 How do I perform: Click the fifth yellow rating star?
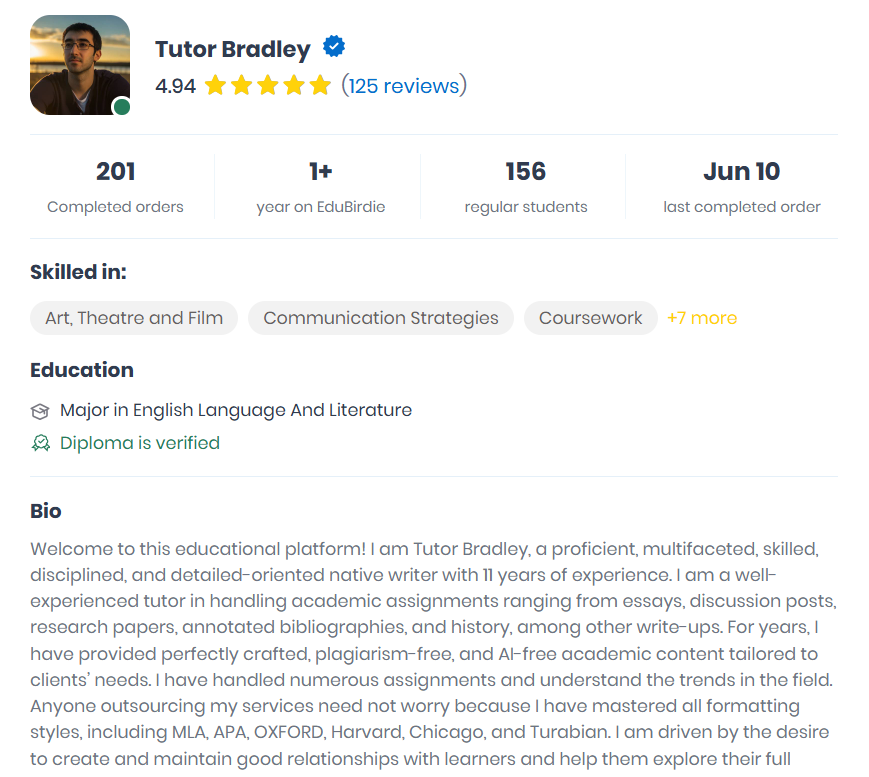[320, 86]
